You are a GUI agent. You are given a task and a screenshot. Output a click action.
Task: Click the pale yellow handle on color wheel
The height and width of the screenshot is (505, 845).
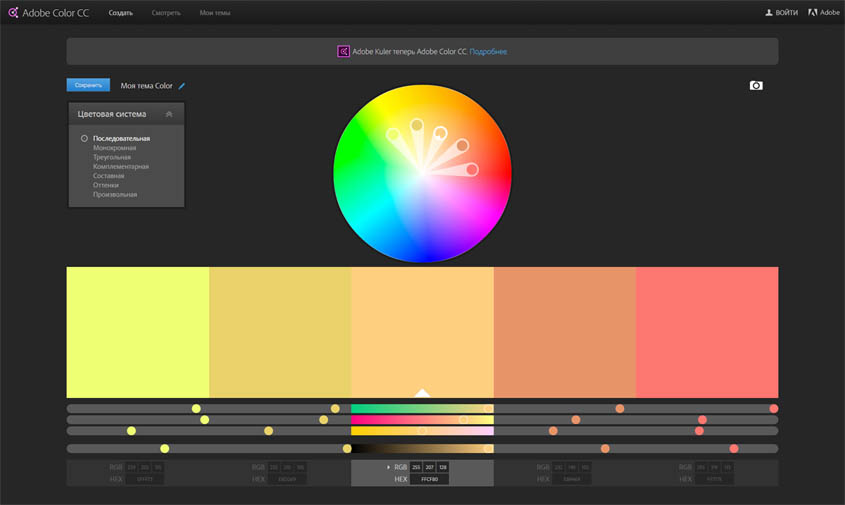(393, 134)
